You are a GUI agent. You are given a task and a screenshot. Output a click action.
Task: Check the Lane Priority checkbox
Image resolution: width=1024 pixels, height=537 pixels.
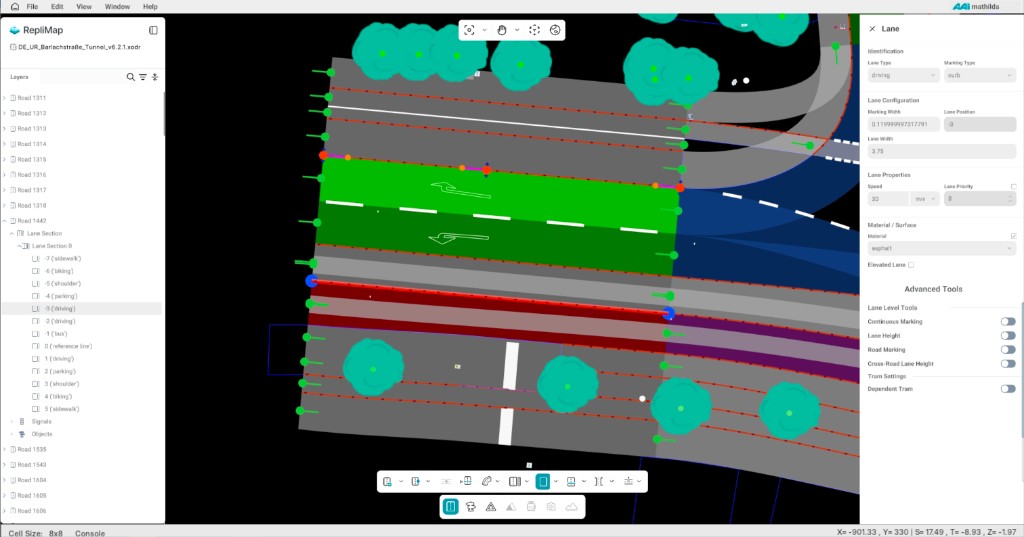click(x=1013, y=187)
